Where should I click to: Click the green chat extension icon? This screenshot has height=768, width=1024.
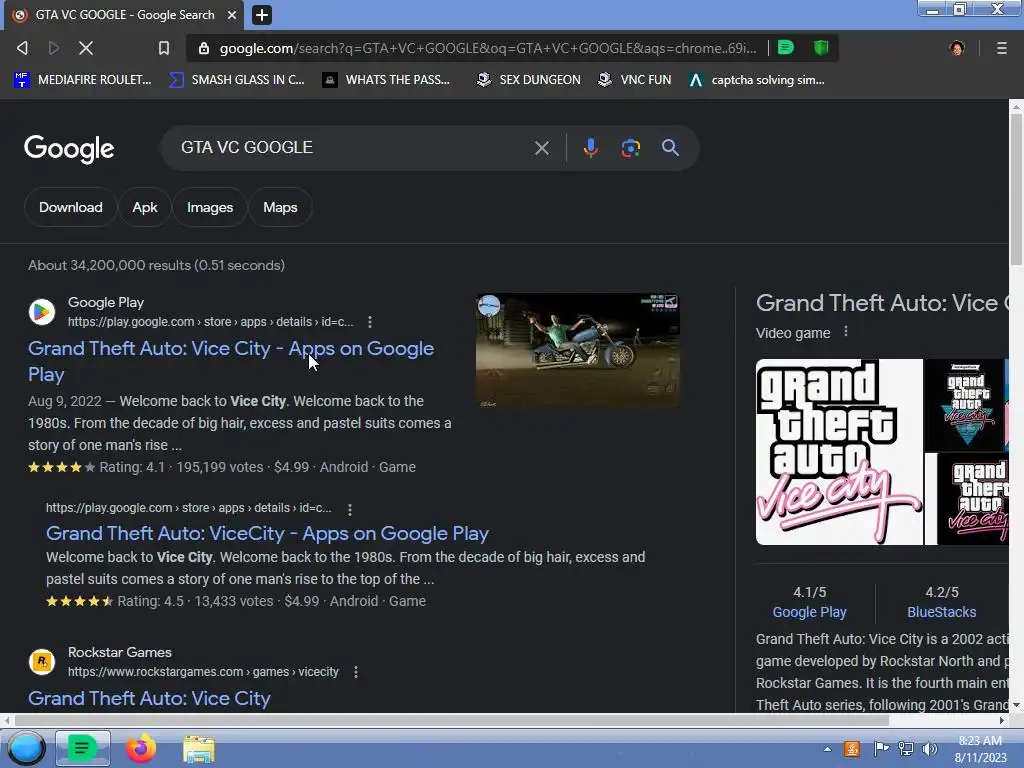[786, 47]
